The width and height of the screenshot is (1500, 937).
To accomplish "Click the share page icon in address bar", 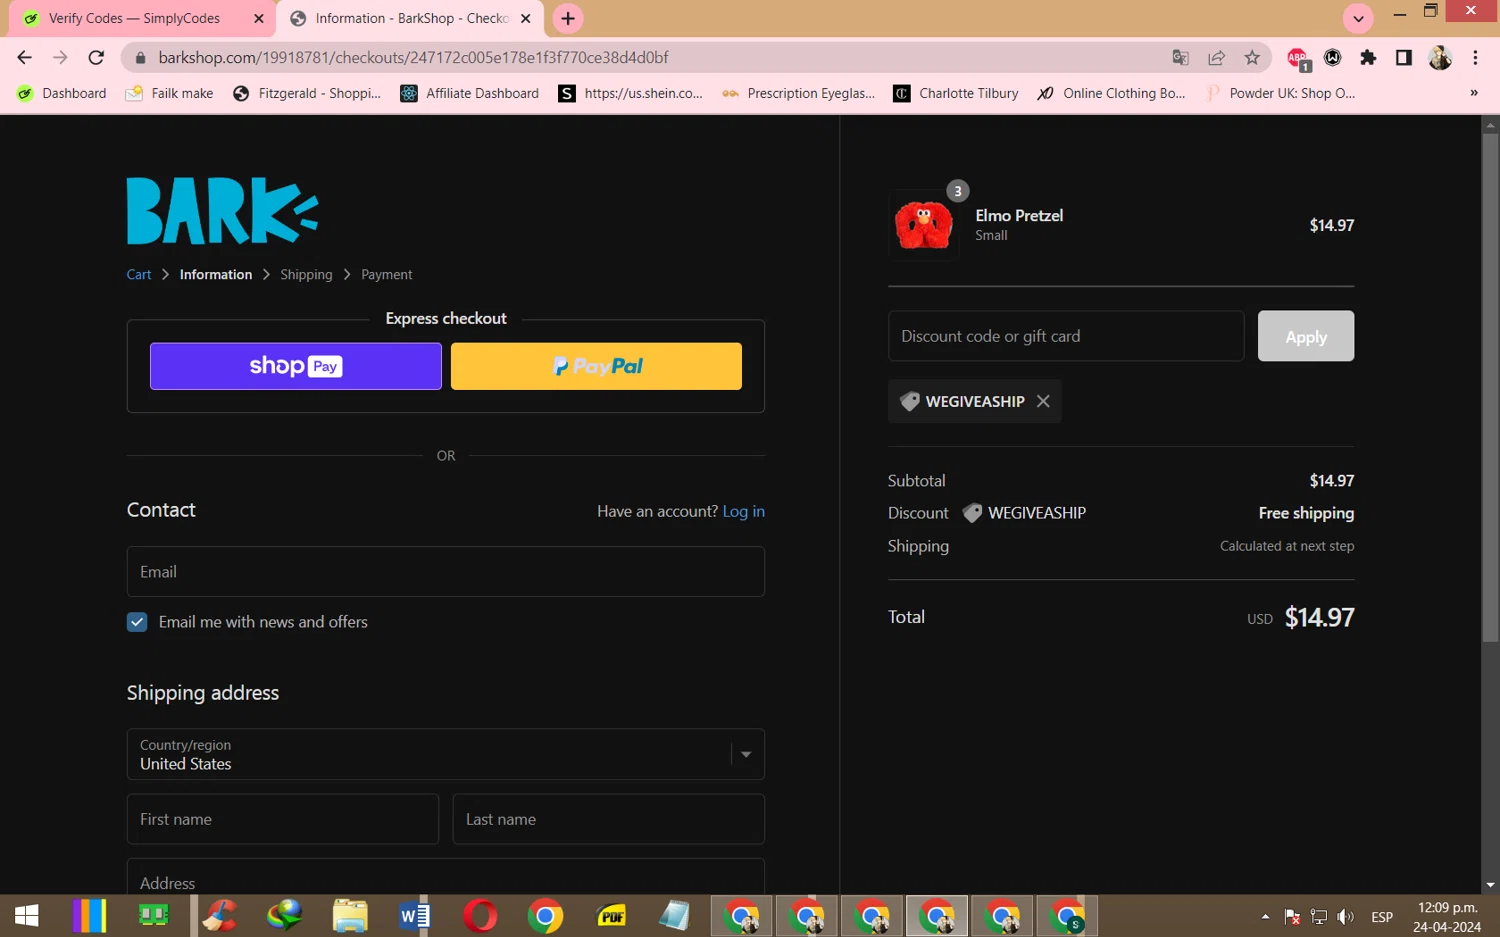I will click(1216, 58).
